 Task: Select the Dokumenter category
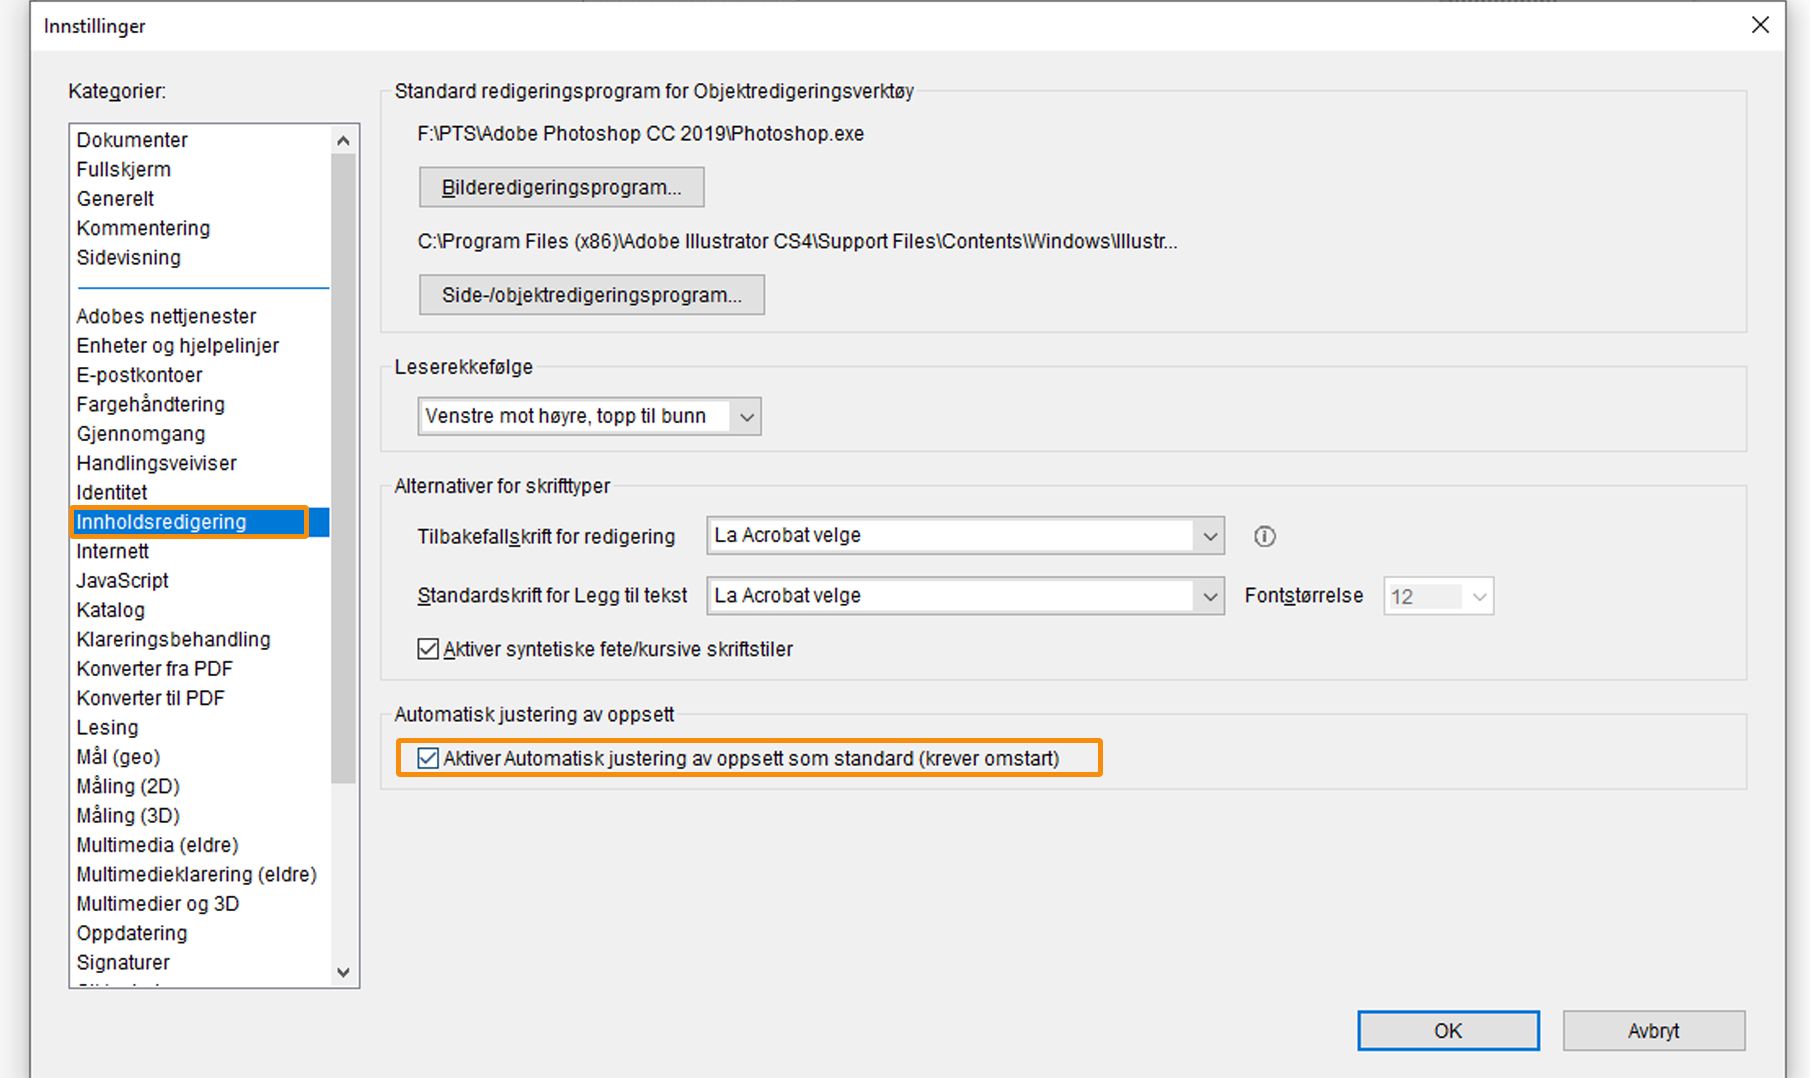pos(132,140)
